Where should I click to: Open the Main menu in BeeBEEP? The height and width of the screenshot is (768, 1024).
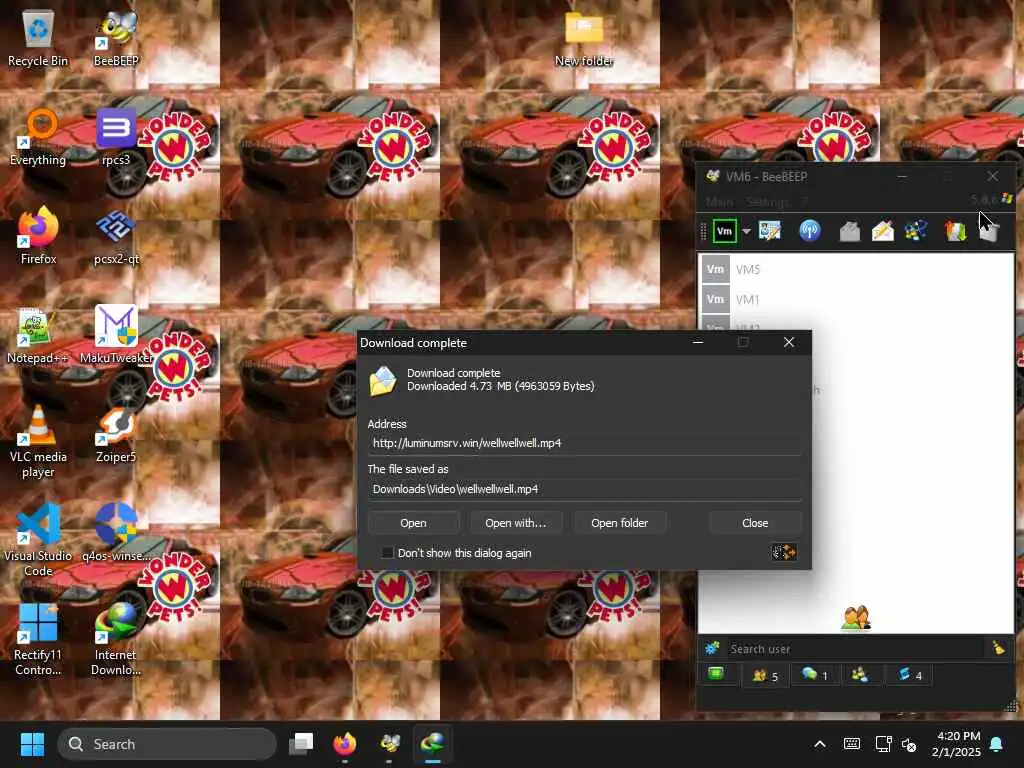point(720,202)
